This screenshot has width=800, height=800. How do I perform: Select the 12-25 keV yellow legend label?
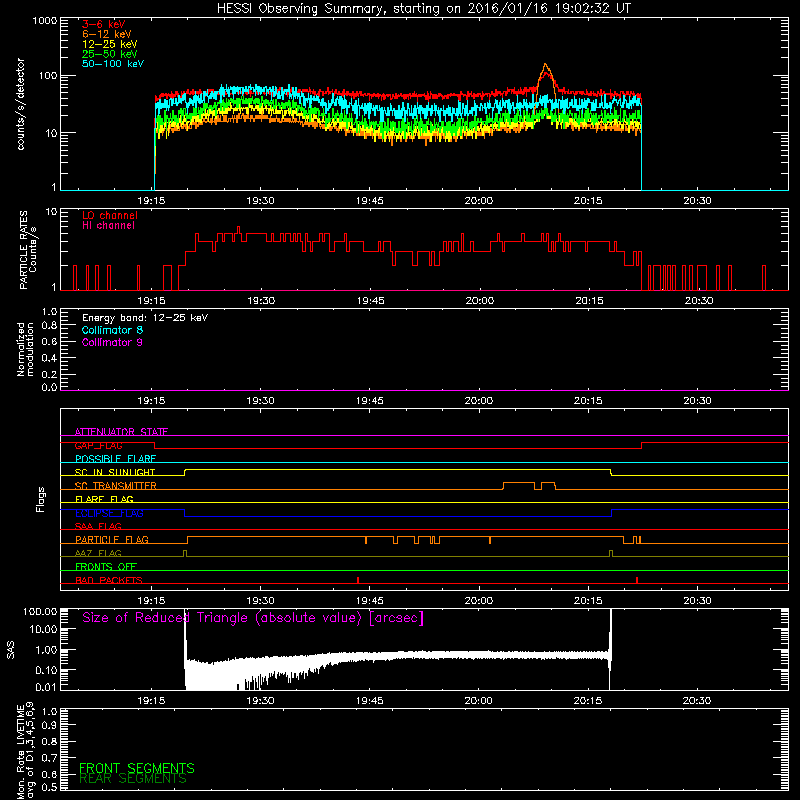[x=110, y=44]
